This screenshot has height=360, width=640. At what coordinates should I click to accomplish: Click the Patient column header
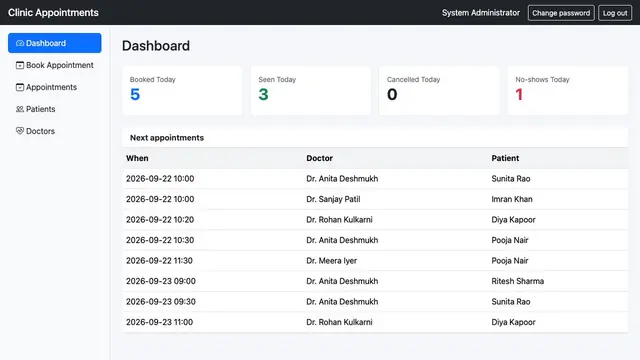505,158
